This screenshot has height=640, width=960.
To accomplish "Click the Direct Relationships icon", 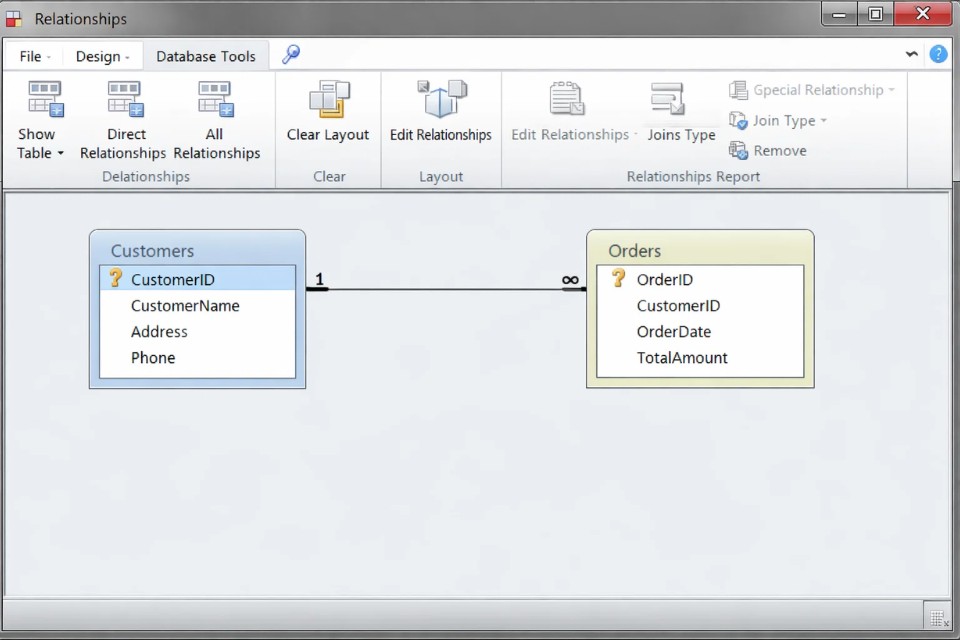I will (124, 99).
